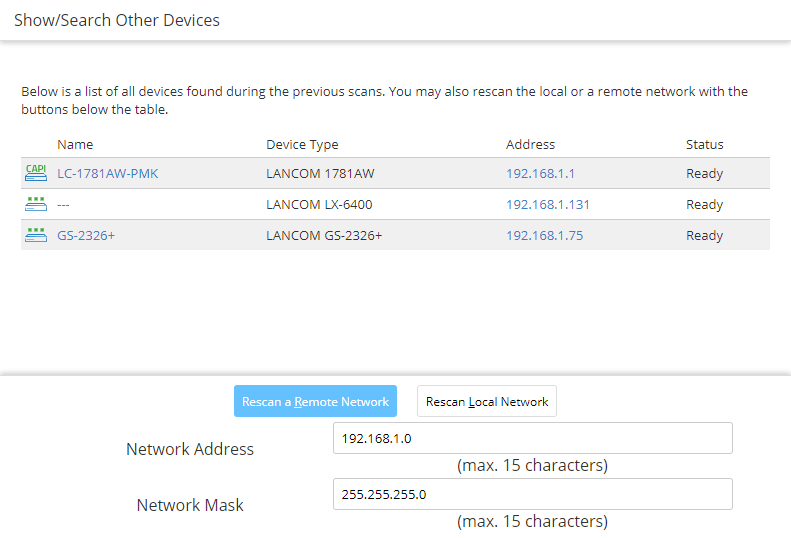The image size is (791, 538).
Task: Click the Name column header
Action: tap(75, 144)
